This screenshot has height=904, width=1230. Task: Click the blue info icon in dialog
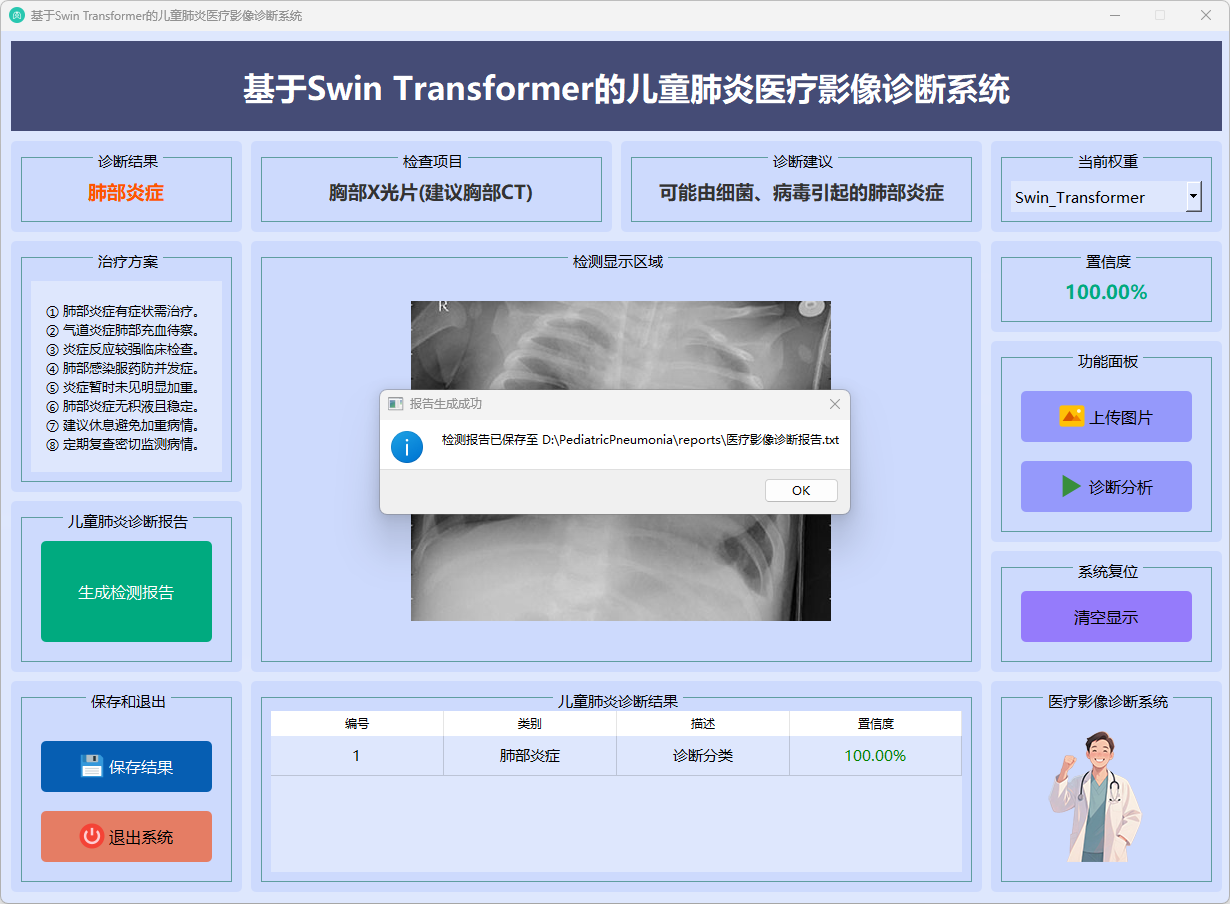[x=407, y=446]
